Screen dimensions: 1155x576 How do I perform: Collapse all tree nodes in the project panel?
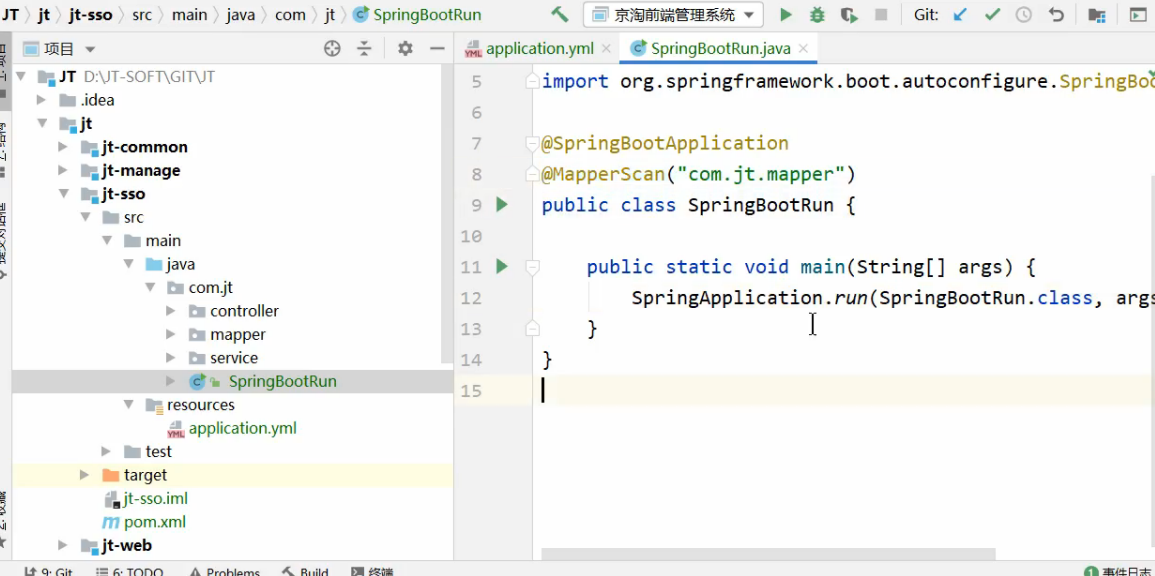(364, 49)
